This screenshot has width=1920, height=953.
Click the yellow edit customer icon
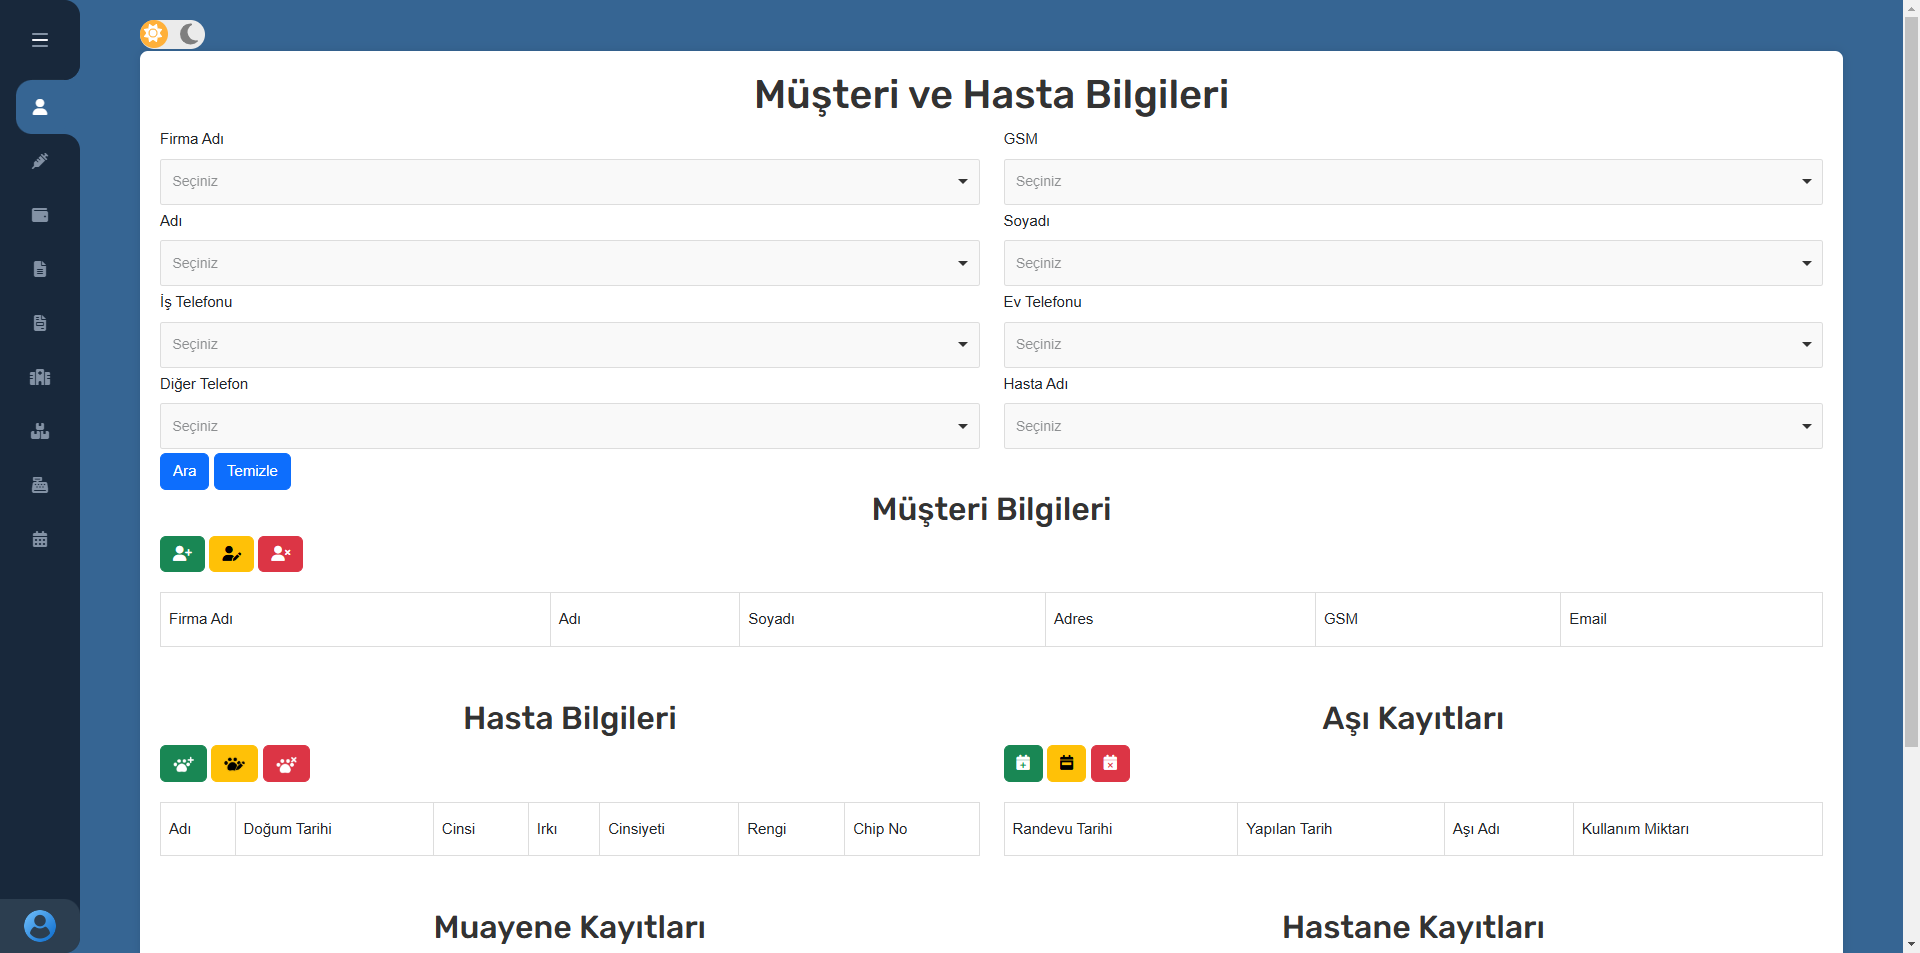tap(231, 554)
